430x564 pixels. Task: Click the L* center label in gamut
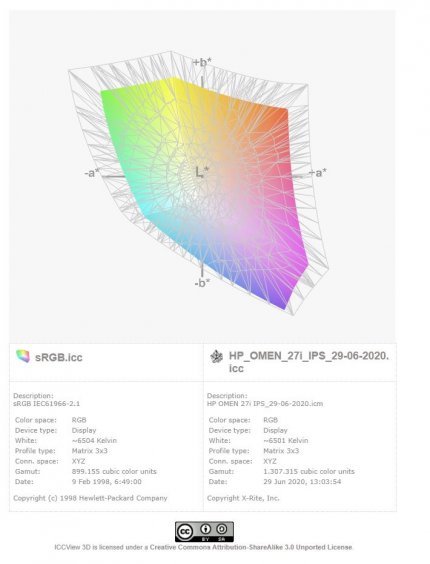click(202, 172)
